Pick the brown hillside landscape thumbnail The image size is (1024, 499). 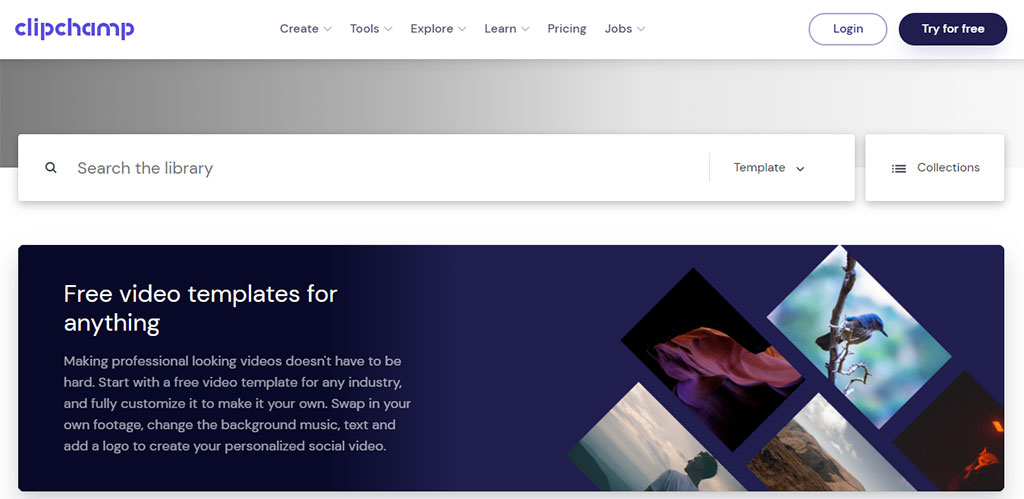tap(815, 450)
